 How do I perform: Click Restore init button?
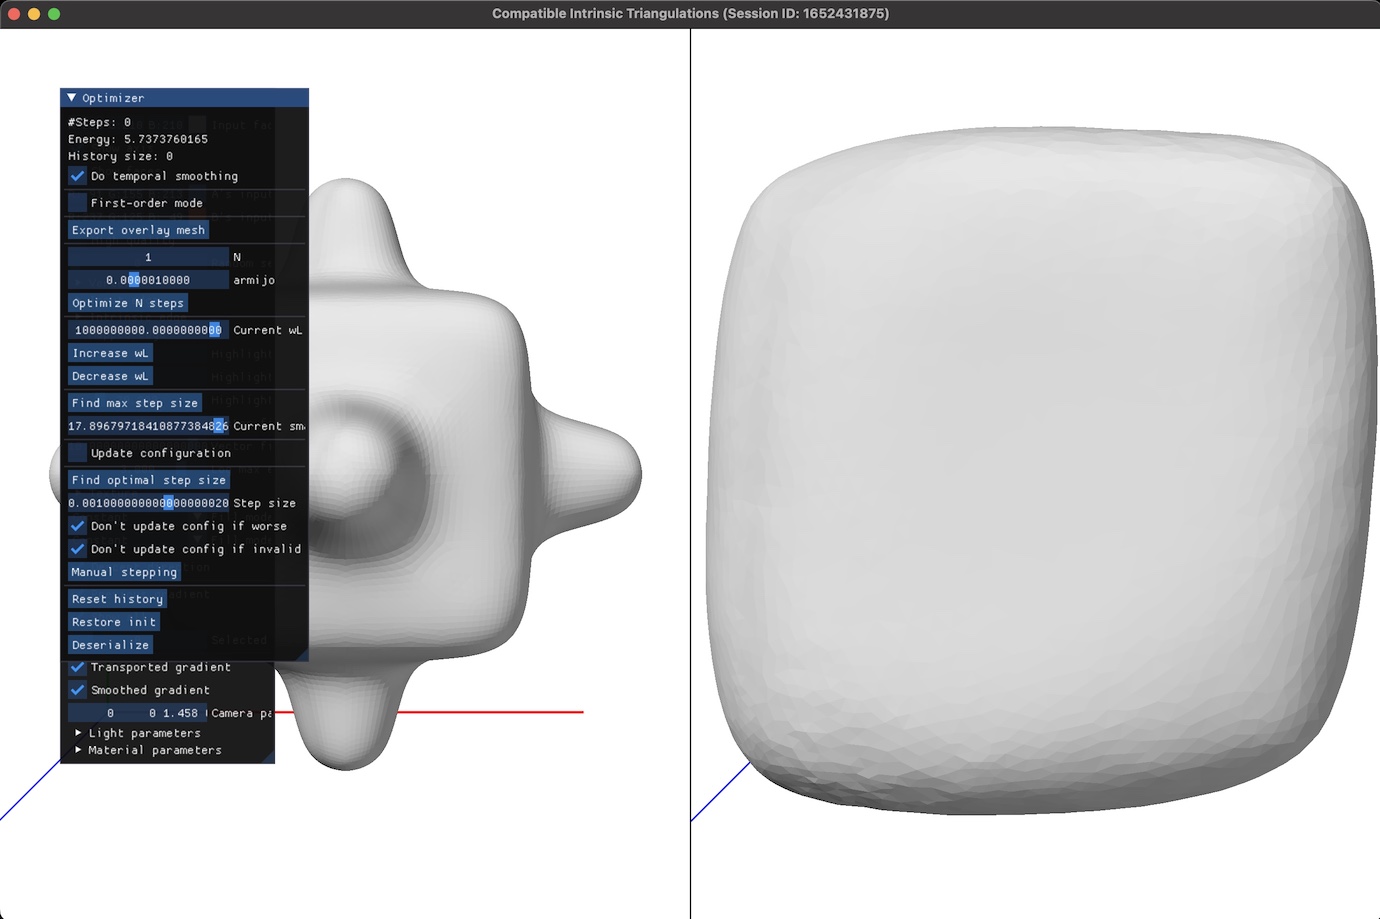point(113,622)
